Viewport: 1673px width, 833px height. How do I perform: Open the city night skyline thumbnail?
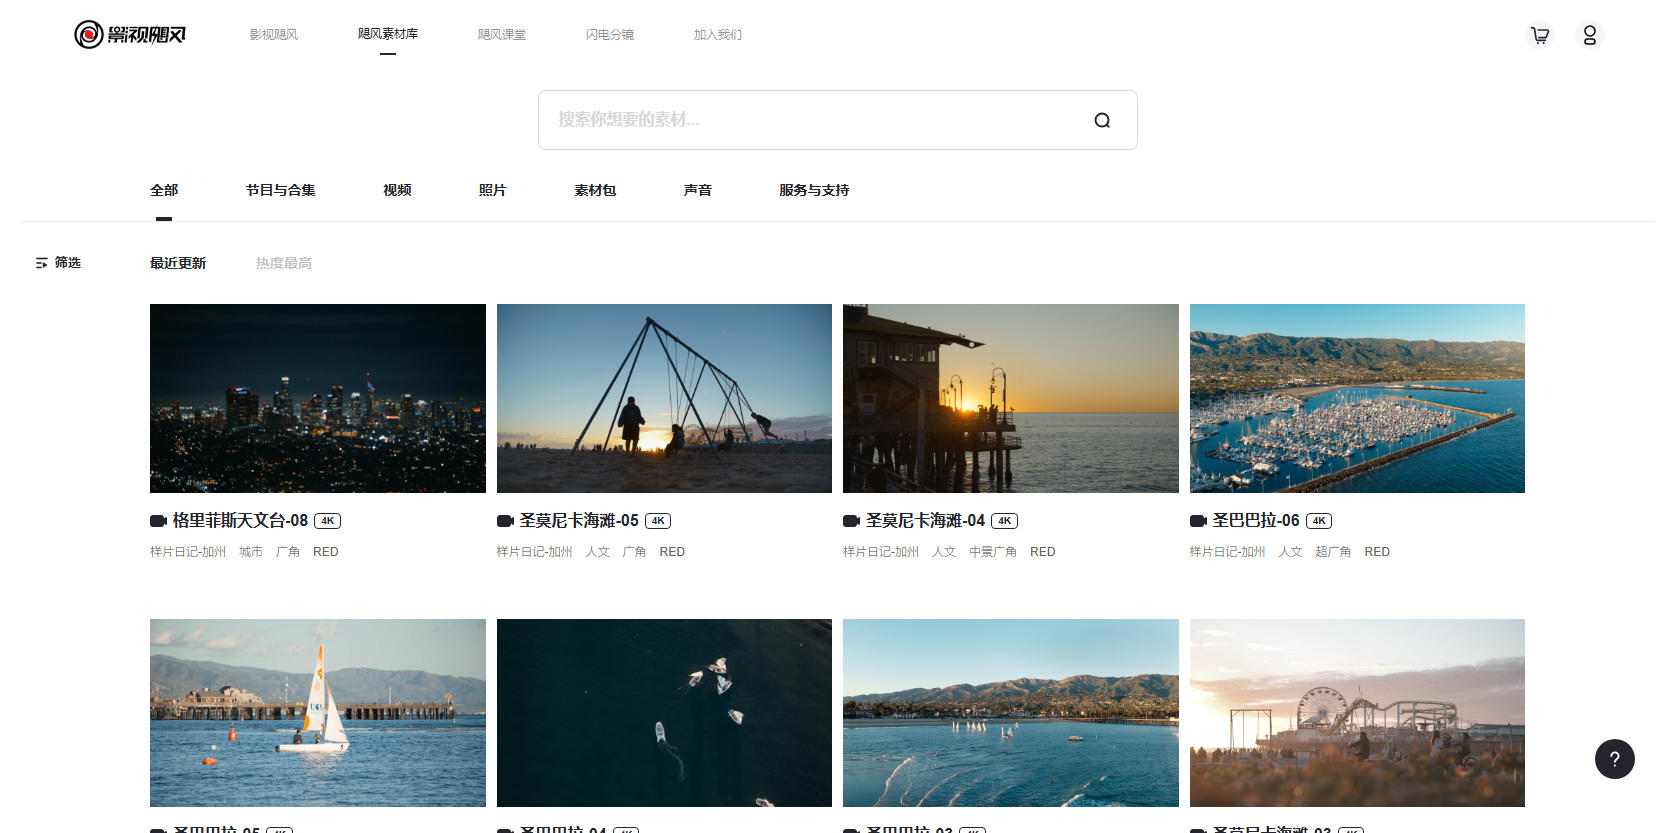(x=318, y=398)
